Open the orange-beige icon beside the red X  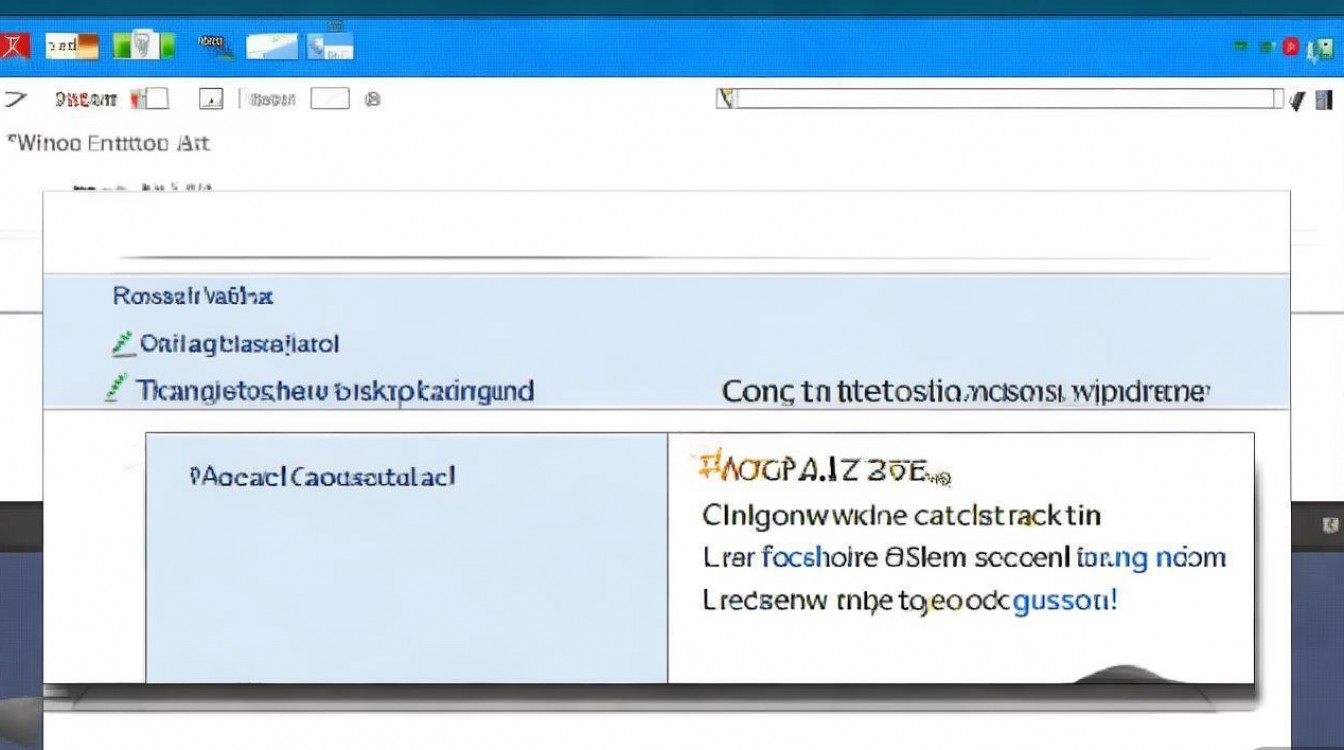point(74,46)
